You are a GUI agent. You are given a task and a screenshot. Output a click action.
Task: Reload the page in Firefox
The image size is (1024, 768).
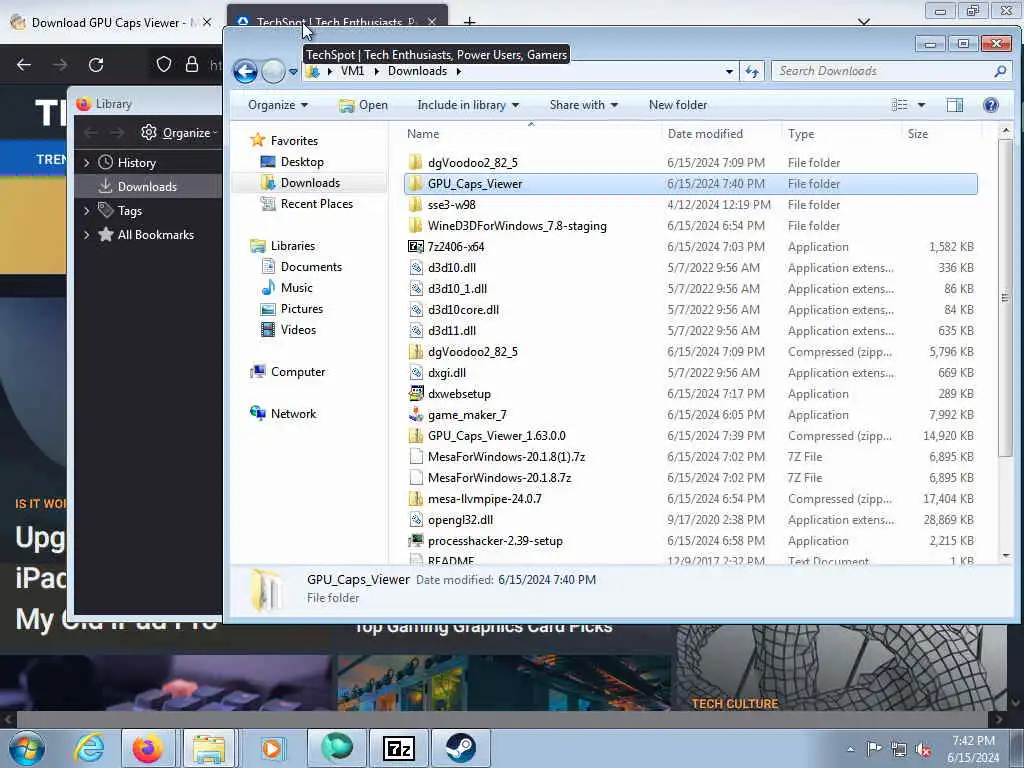(96, 65)
